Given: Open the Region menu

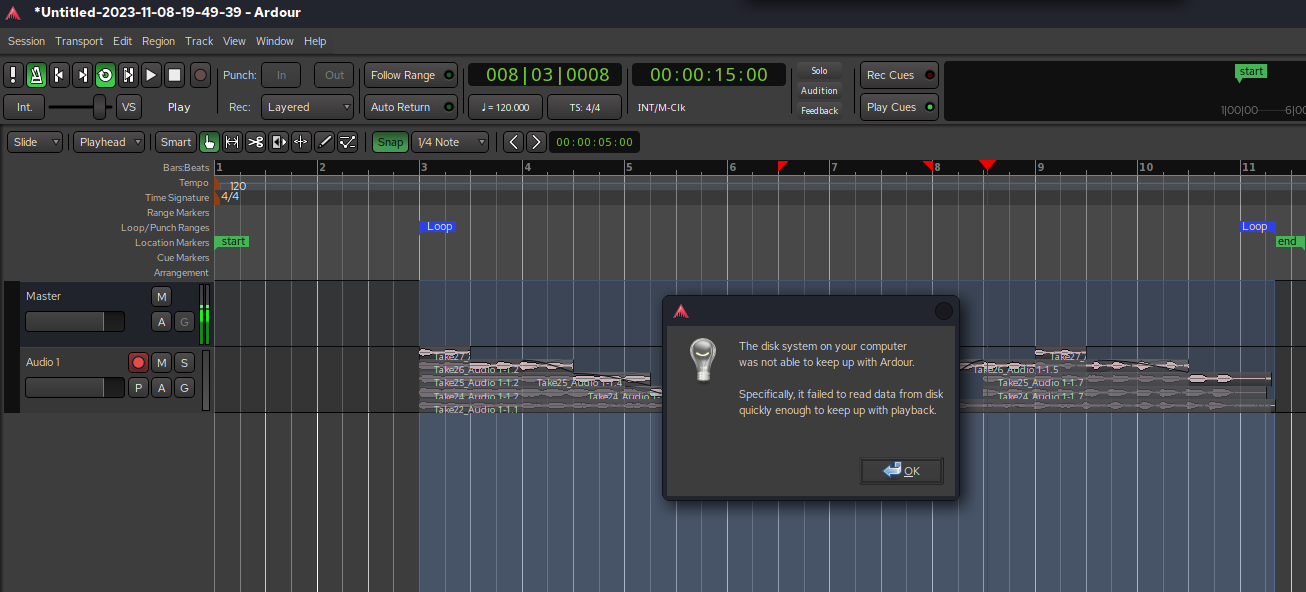Looking at the screenshot, I should (x=158, y=41).
